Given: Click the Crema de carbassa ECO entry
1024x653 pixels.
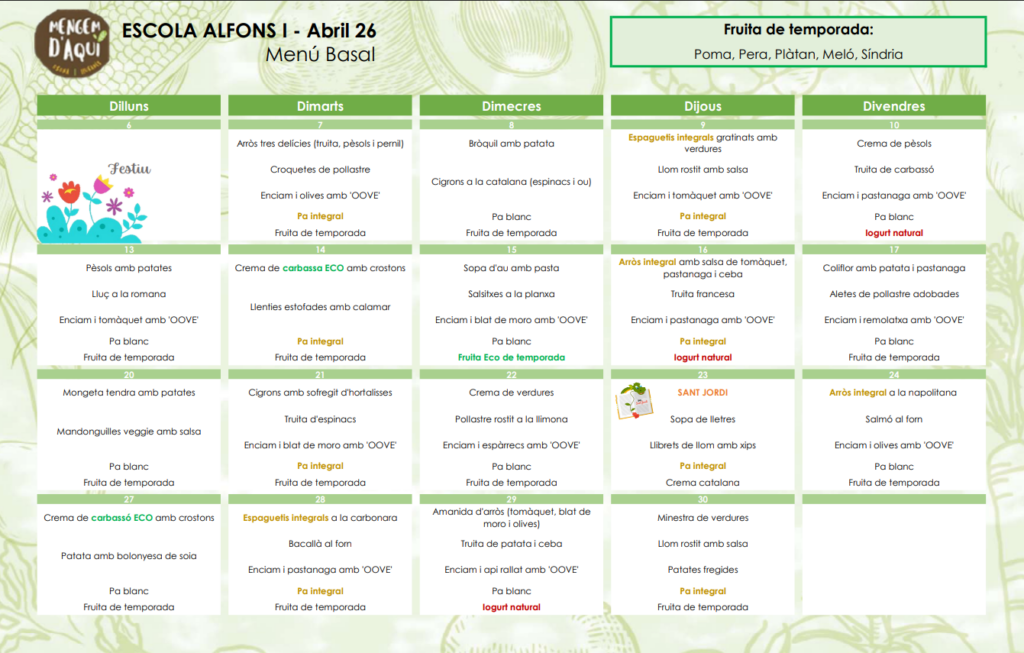Looking at the screenshot, I should (x=320, y=268).
